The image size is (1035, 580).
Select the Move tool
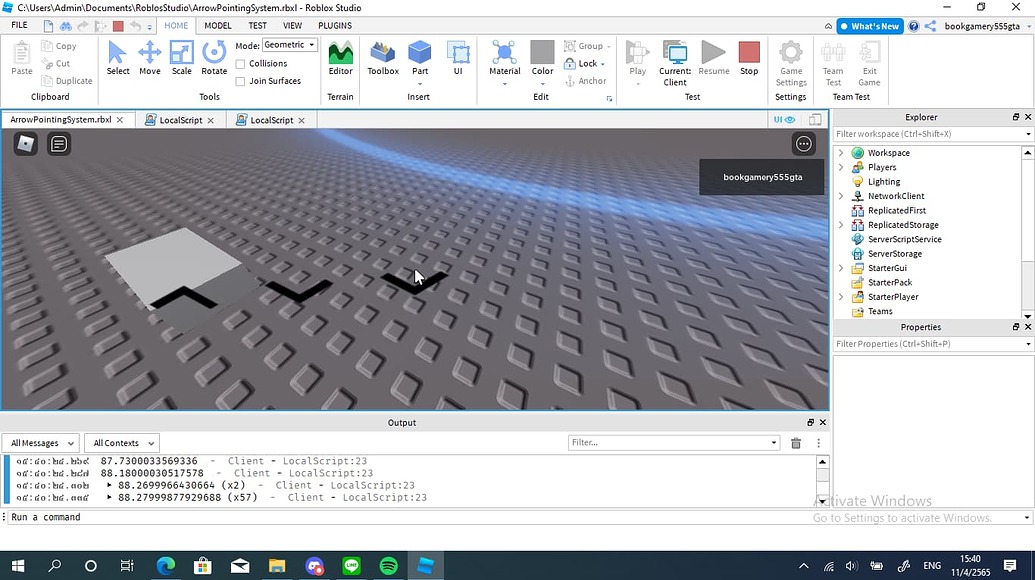point(149,62)
